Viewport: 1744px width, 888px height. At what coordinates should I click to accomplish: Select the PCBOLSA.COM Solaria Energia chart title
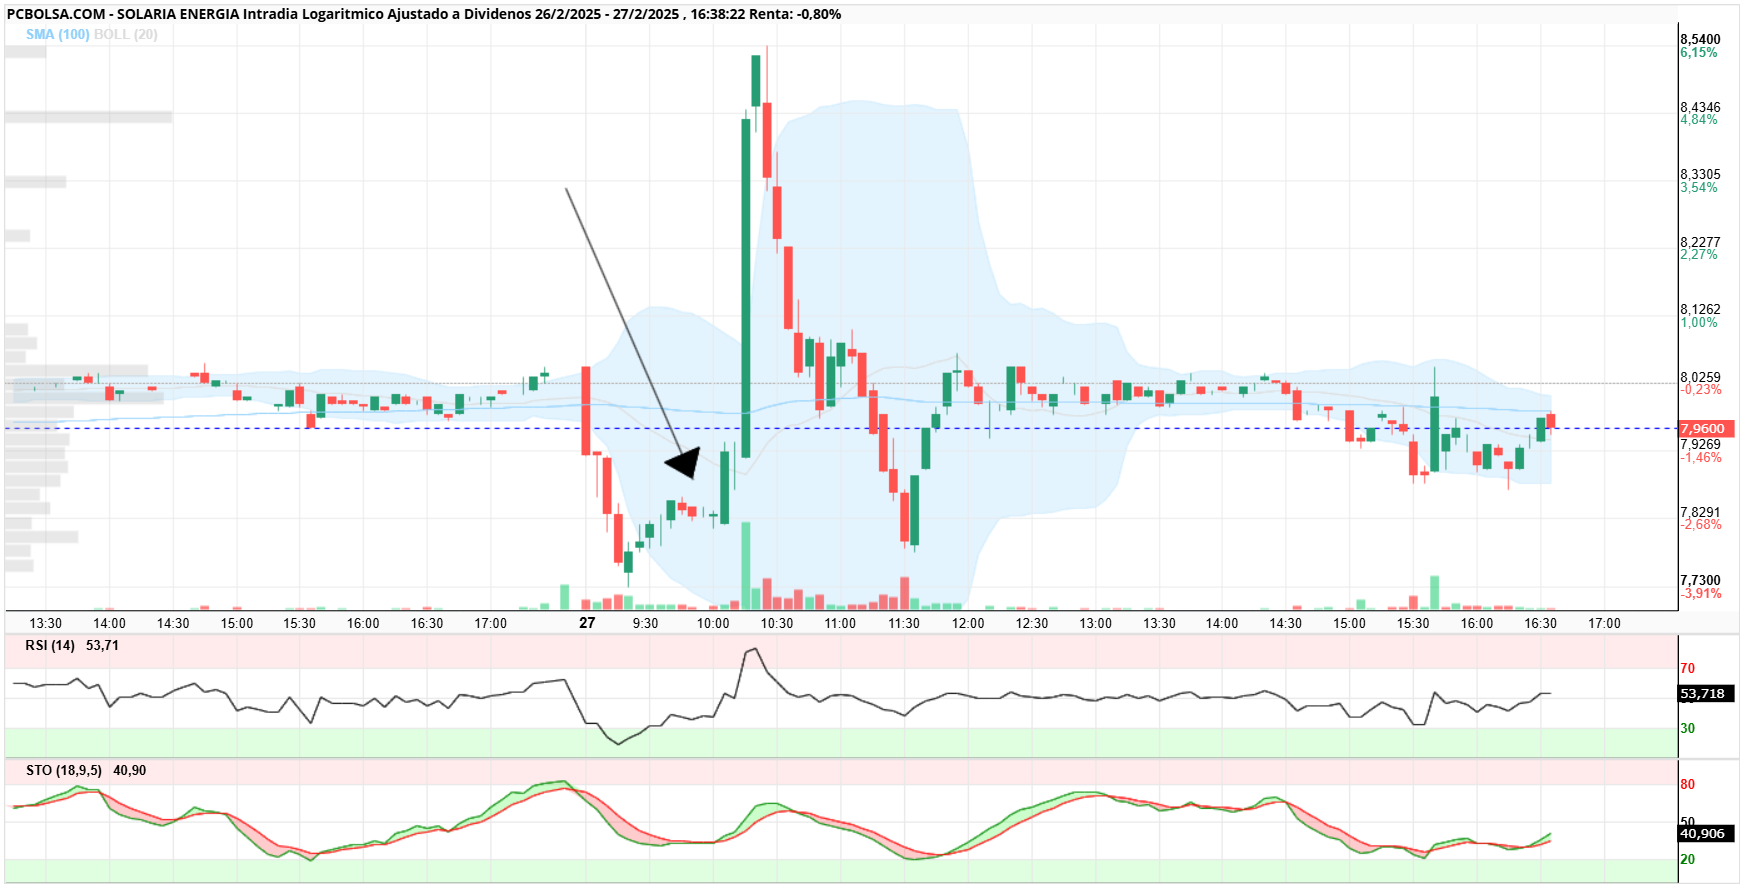pos(424,14)
